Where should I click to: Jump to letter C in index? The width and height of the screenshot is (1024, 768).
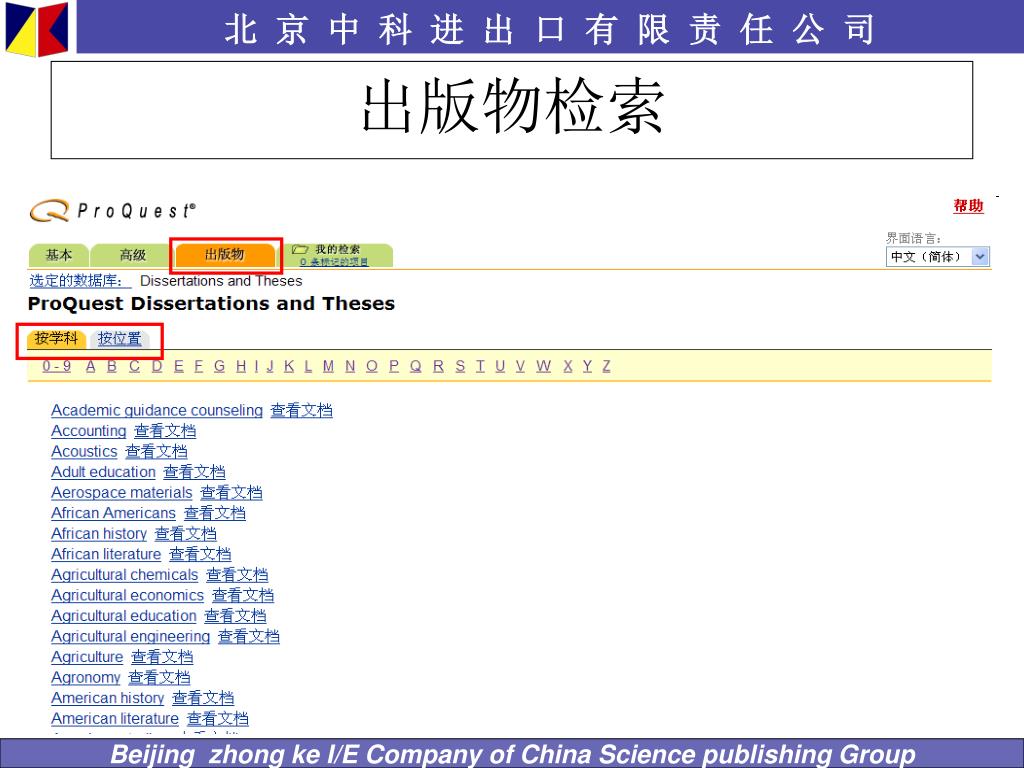click(134, 366)
